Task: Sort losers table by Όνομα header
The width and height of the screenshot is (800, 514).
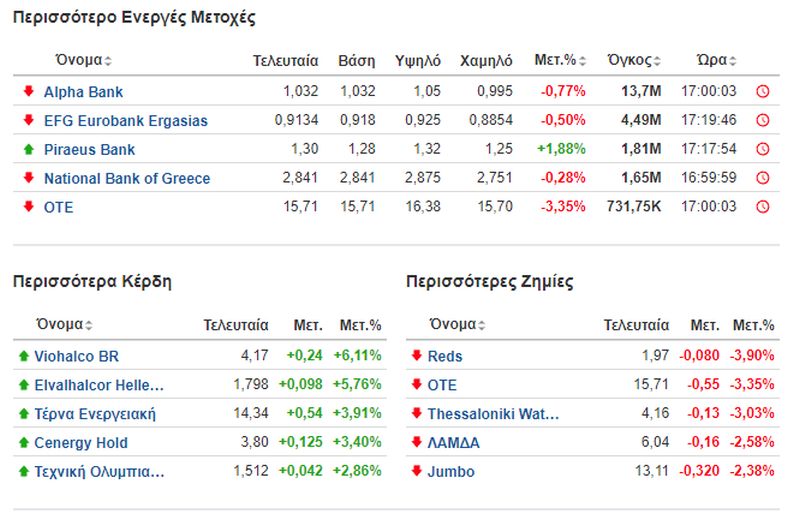Action: coord(458,325)
